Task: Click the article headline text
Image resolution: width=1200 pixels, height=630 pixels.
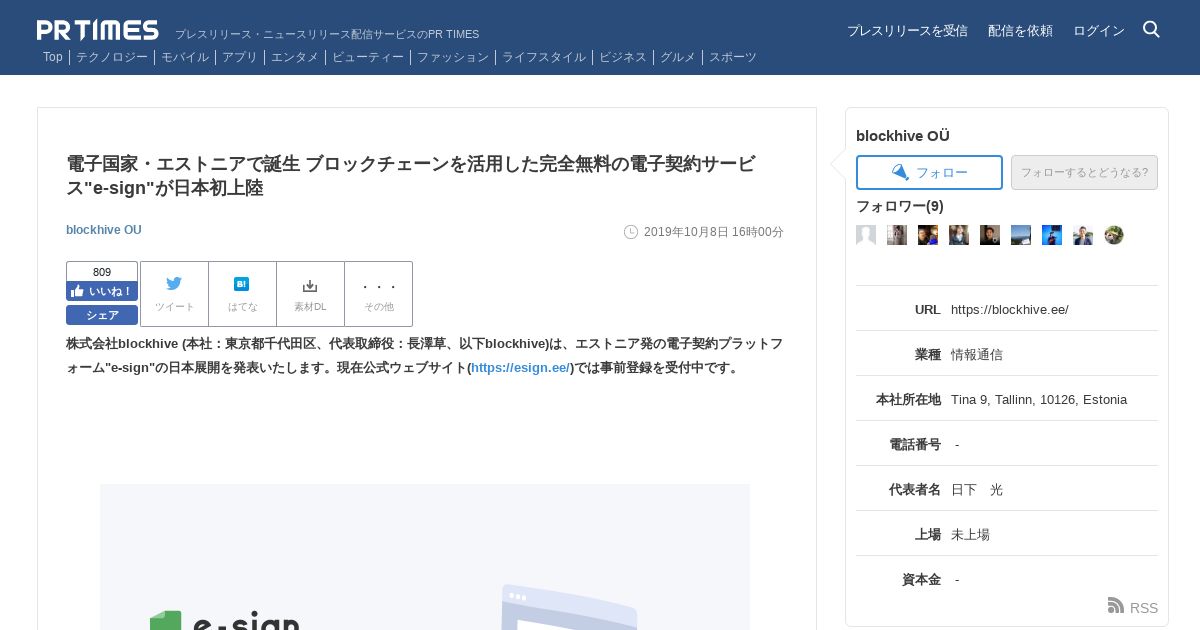Action: [x=411, y=176]
